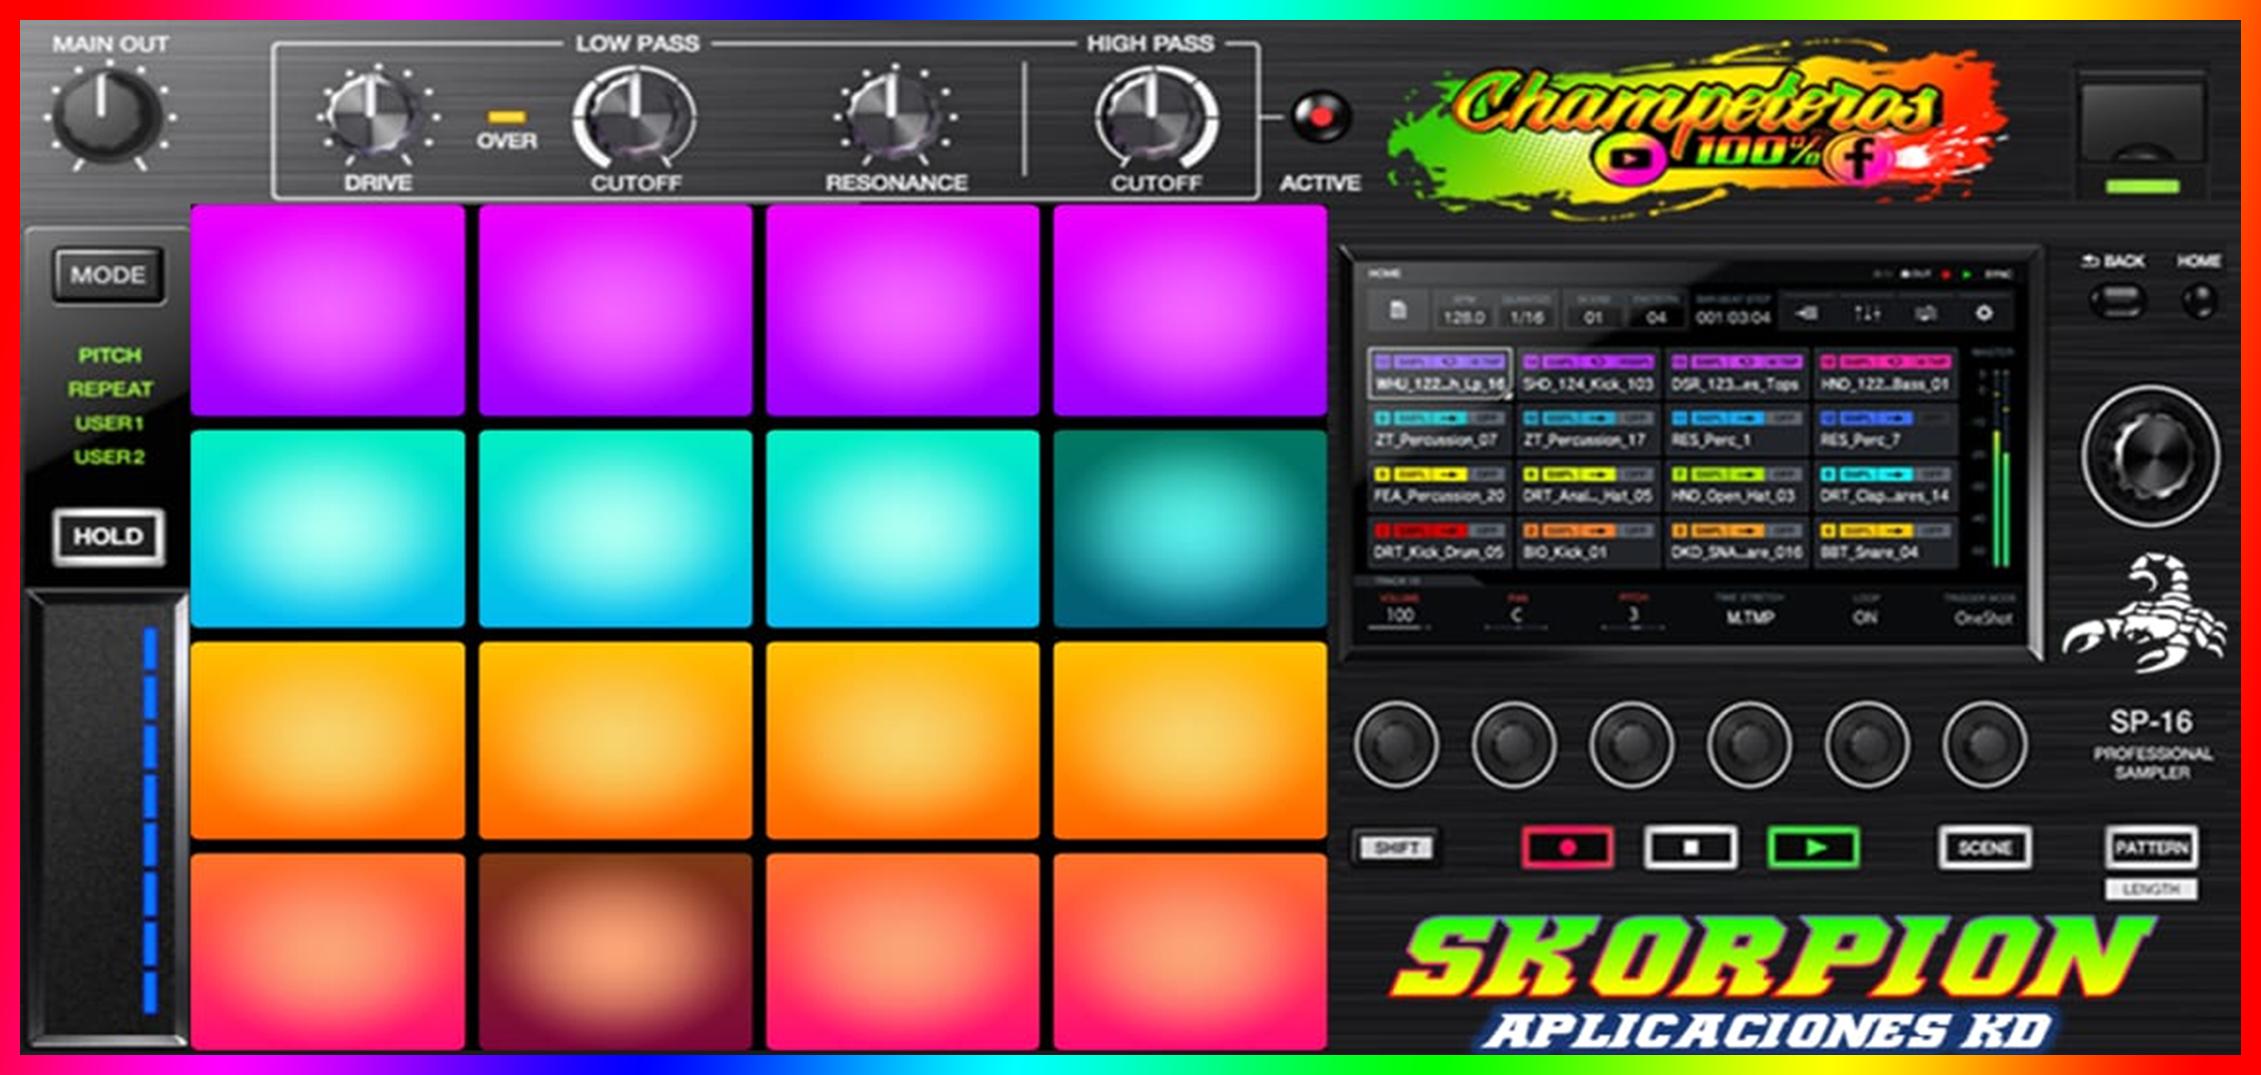Open the pattern 04 selector
2261x1075 pixels.
point(1656,312)
